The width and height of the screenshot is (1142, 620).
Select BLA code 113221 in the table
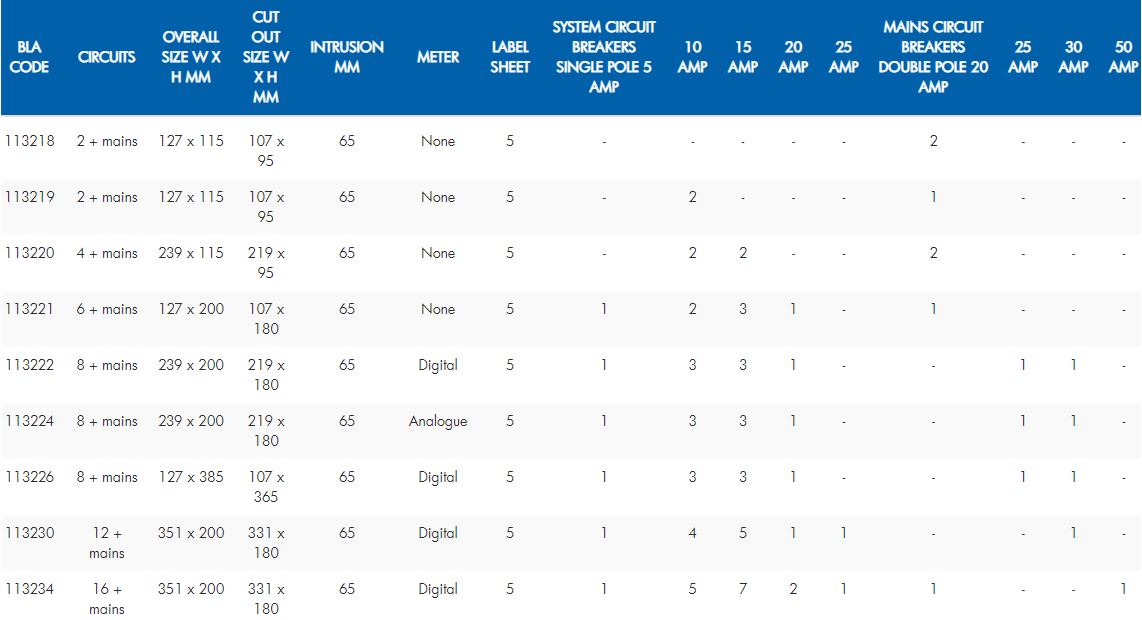(x=30, y=309)
